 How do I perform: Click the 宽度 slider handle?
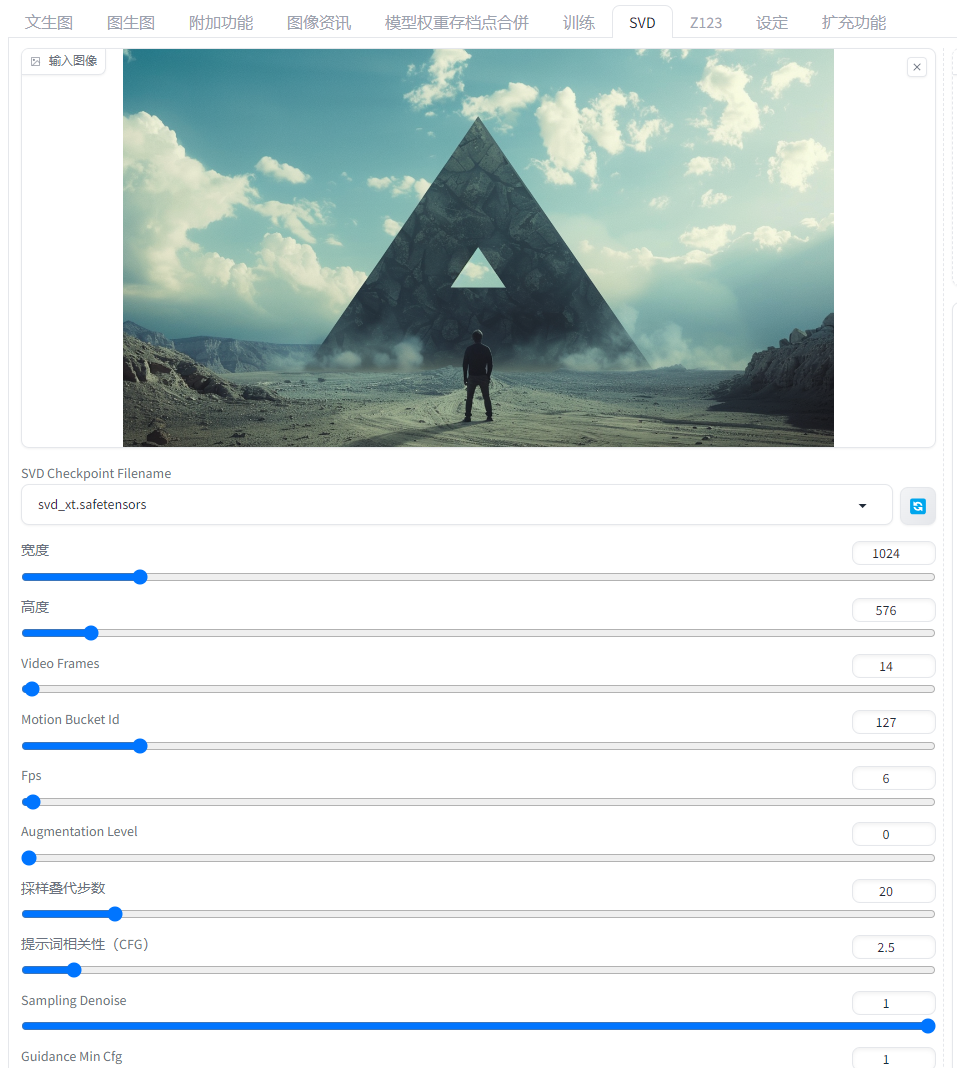pos(140,577)
